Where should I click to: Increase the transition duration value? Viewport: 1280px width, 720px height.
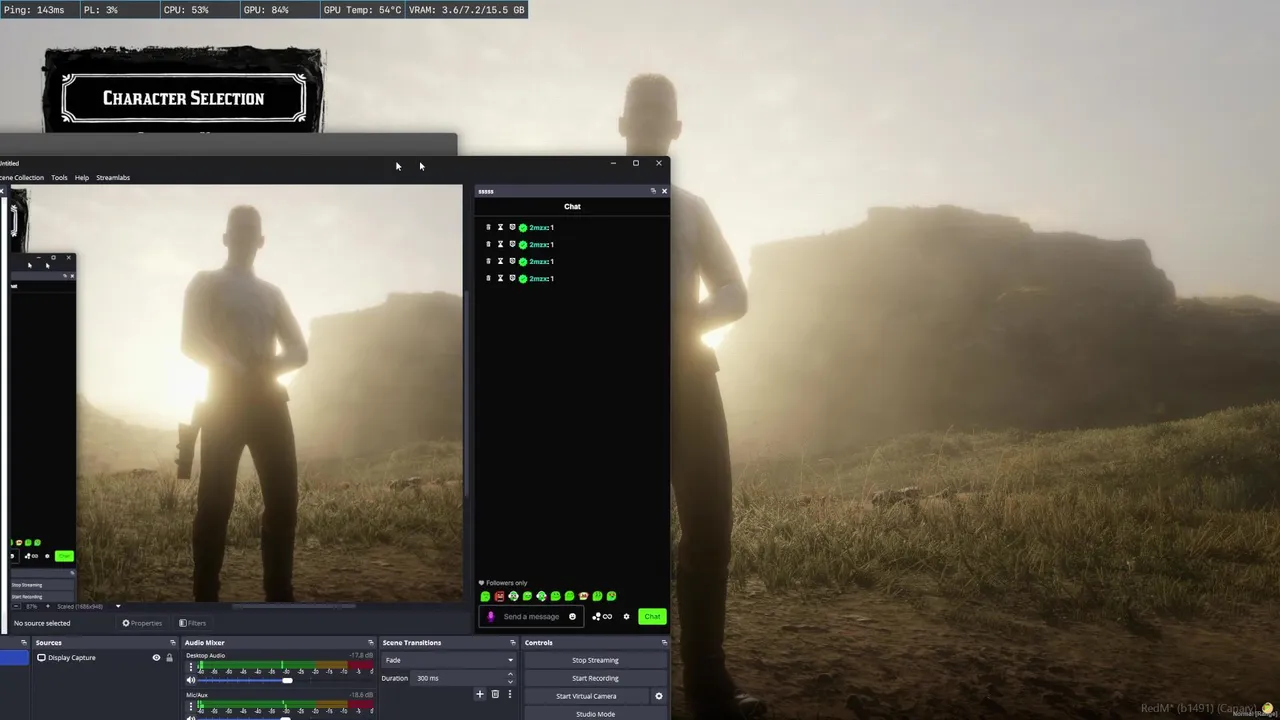point(510,674)
